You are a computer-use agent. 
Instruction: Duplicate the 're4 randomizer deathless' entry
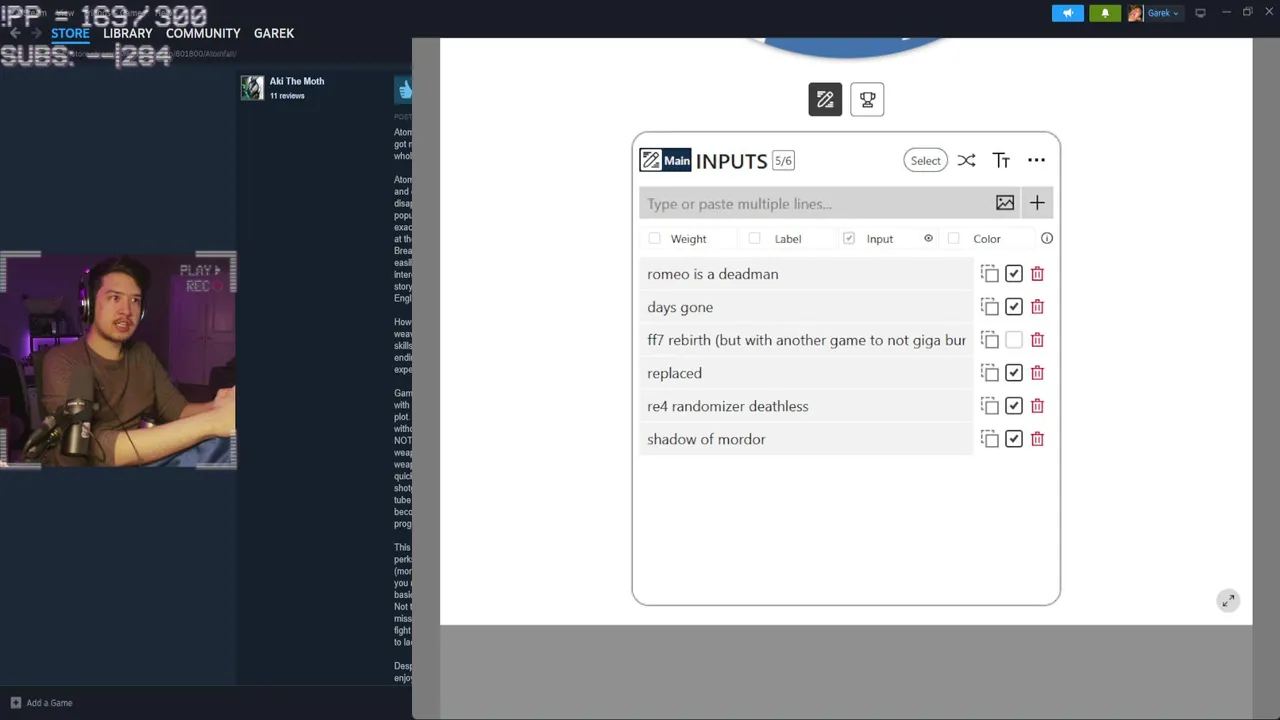pyautogui.click(x=990, y=406)
